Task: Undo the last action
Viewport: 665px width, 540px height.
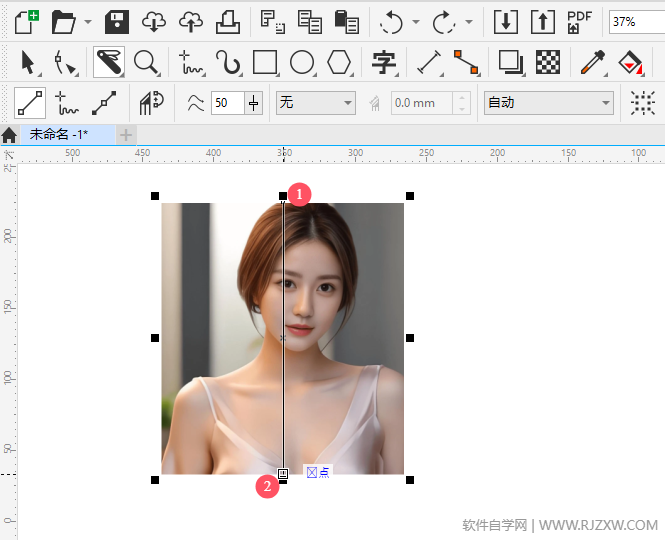Action: (x=391, y=22)
